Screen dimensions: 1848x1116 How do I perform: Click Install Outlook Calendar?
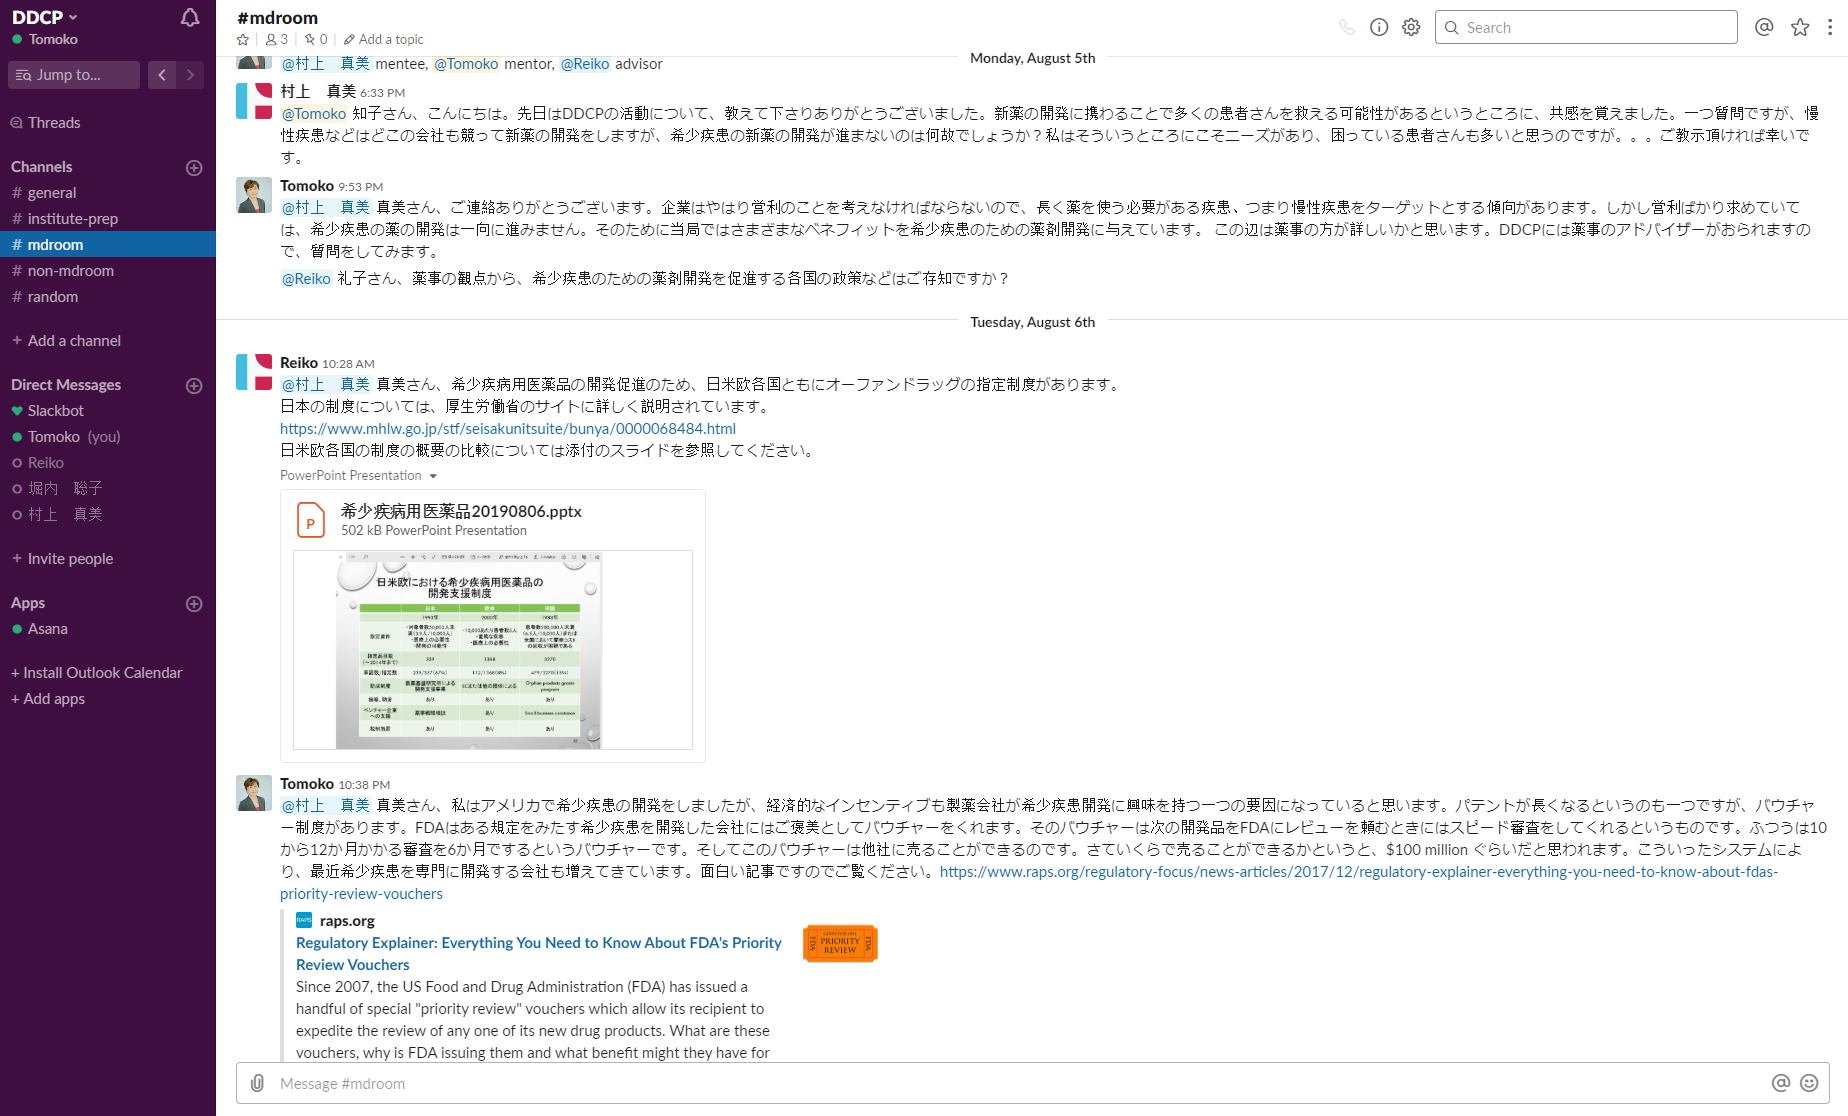pos(96,673)
